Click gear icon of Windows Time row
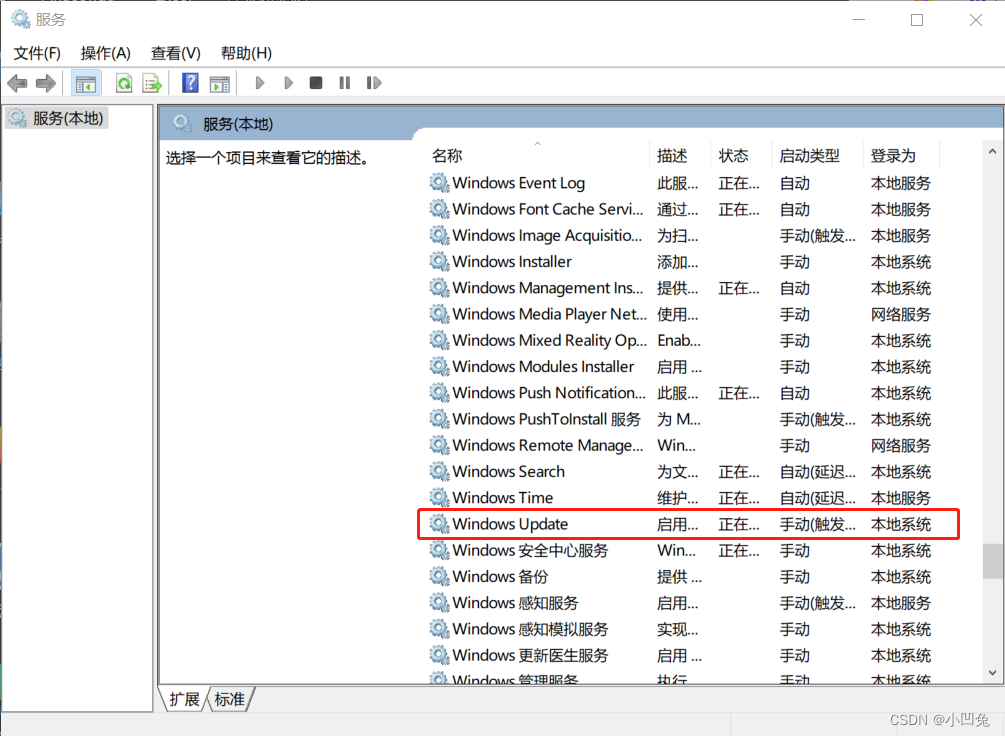The width and height of the screenshot is (1005, 736). click(x=439, y=498)
